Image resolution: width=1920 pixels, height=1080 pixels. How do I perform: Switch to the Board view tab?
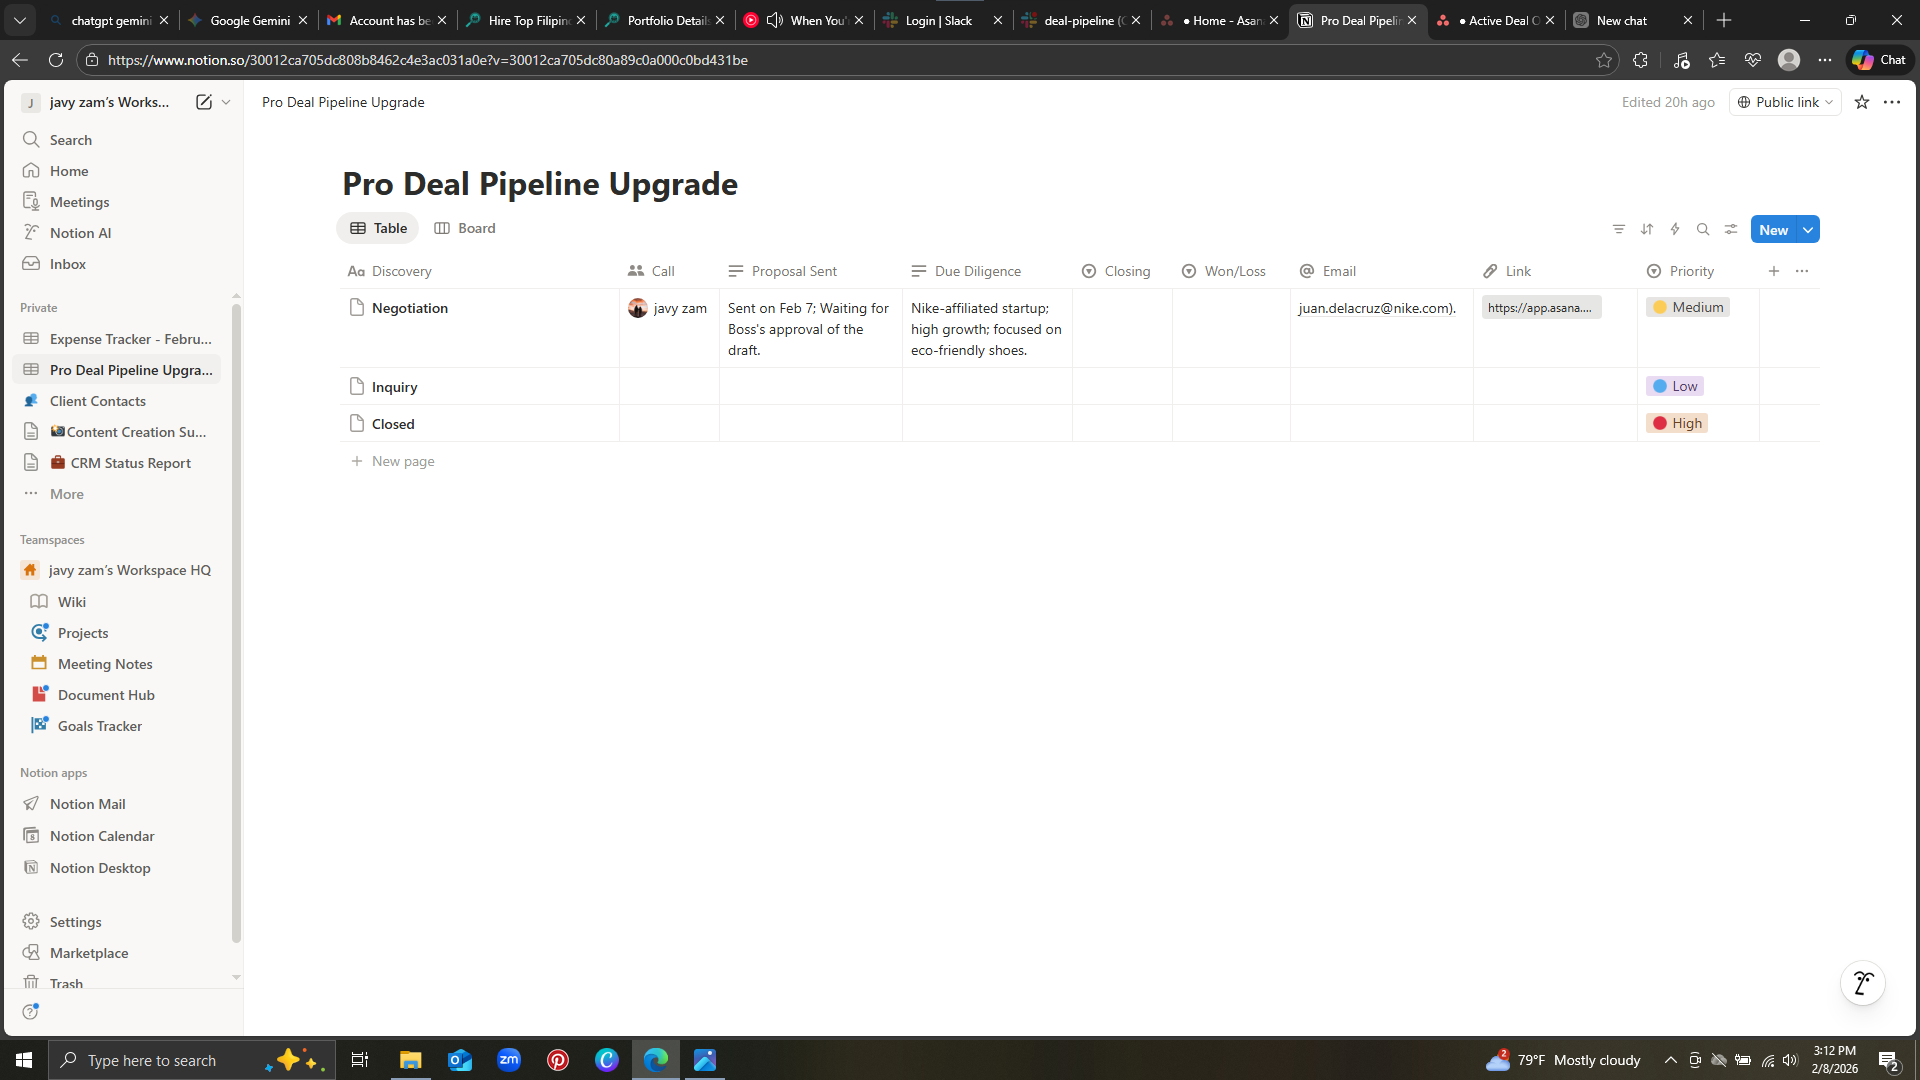coord(465,228)
